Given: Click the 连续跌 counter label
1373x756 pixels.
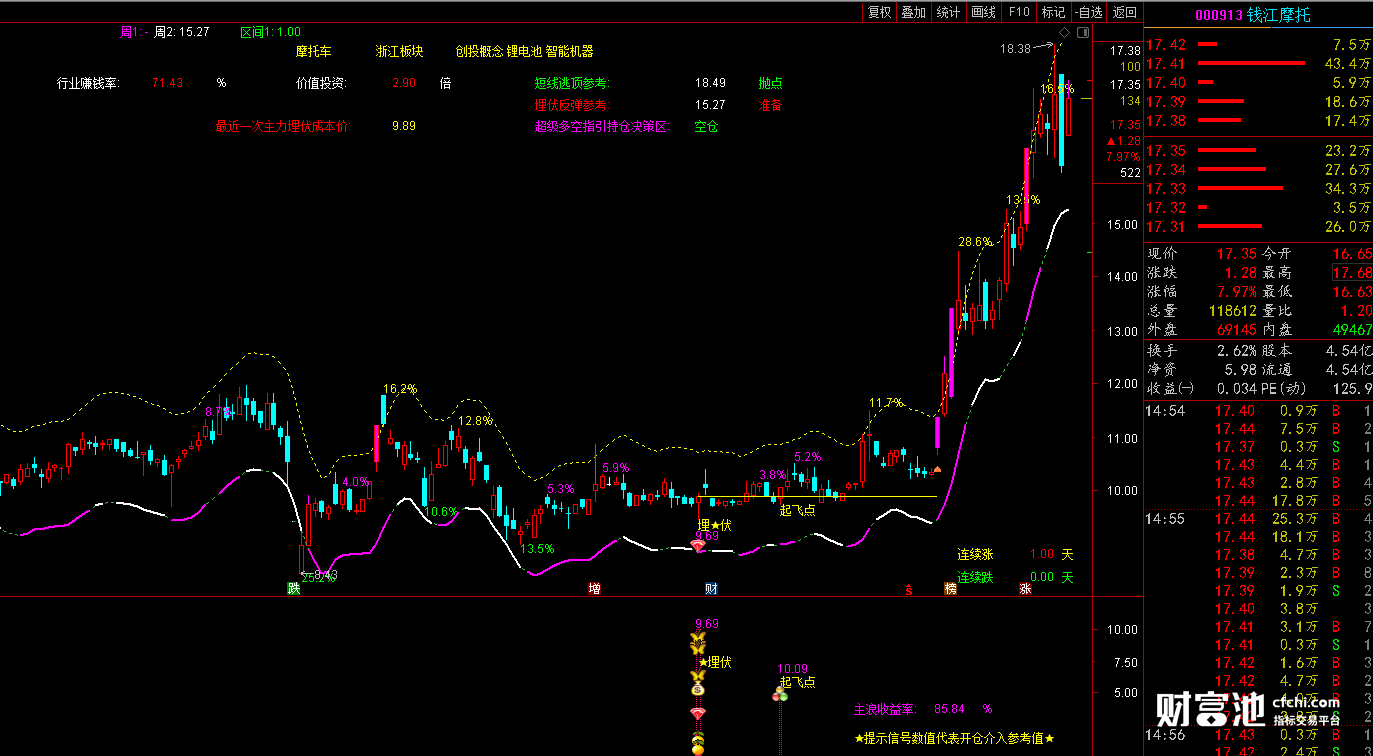Looking at the screenshot, I should (975, 577).
